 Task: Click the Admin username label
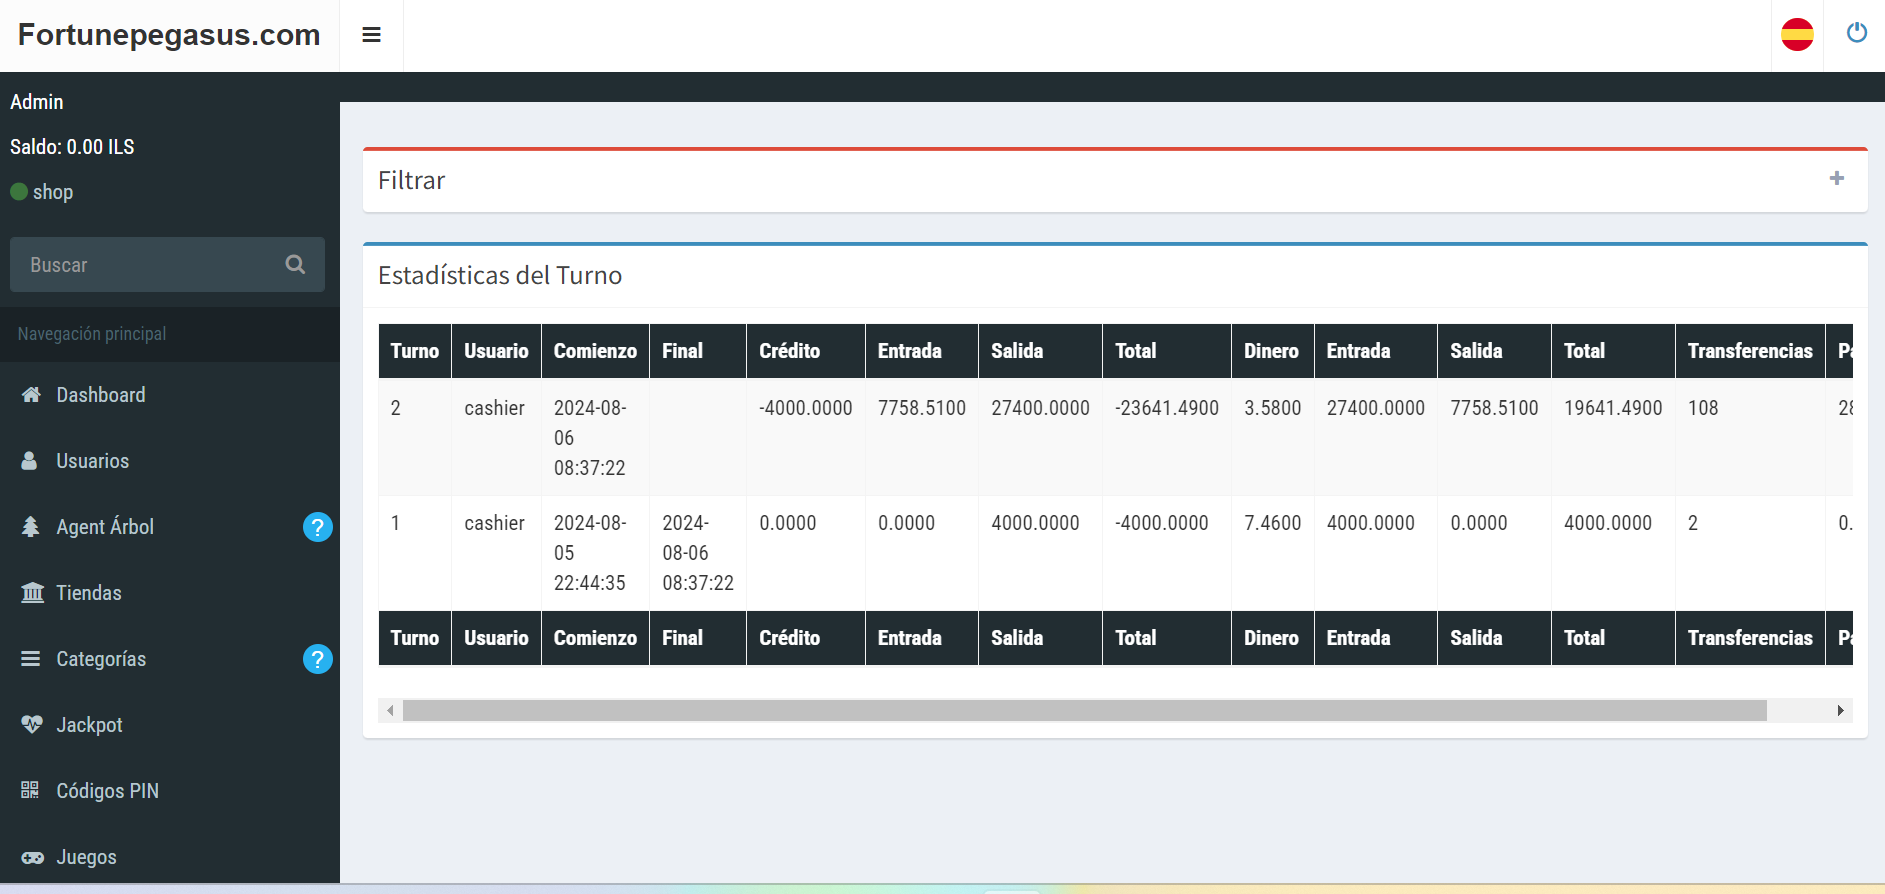point(37,102)
